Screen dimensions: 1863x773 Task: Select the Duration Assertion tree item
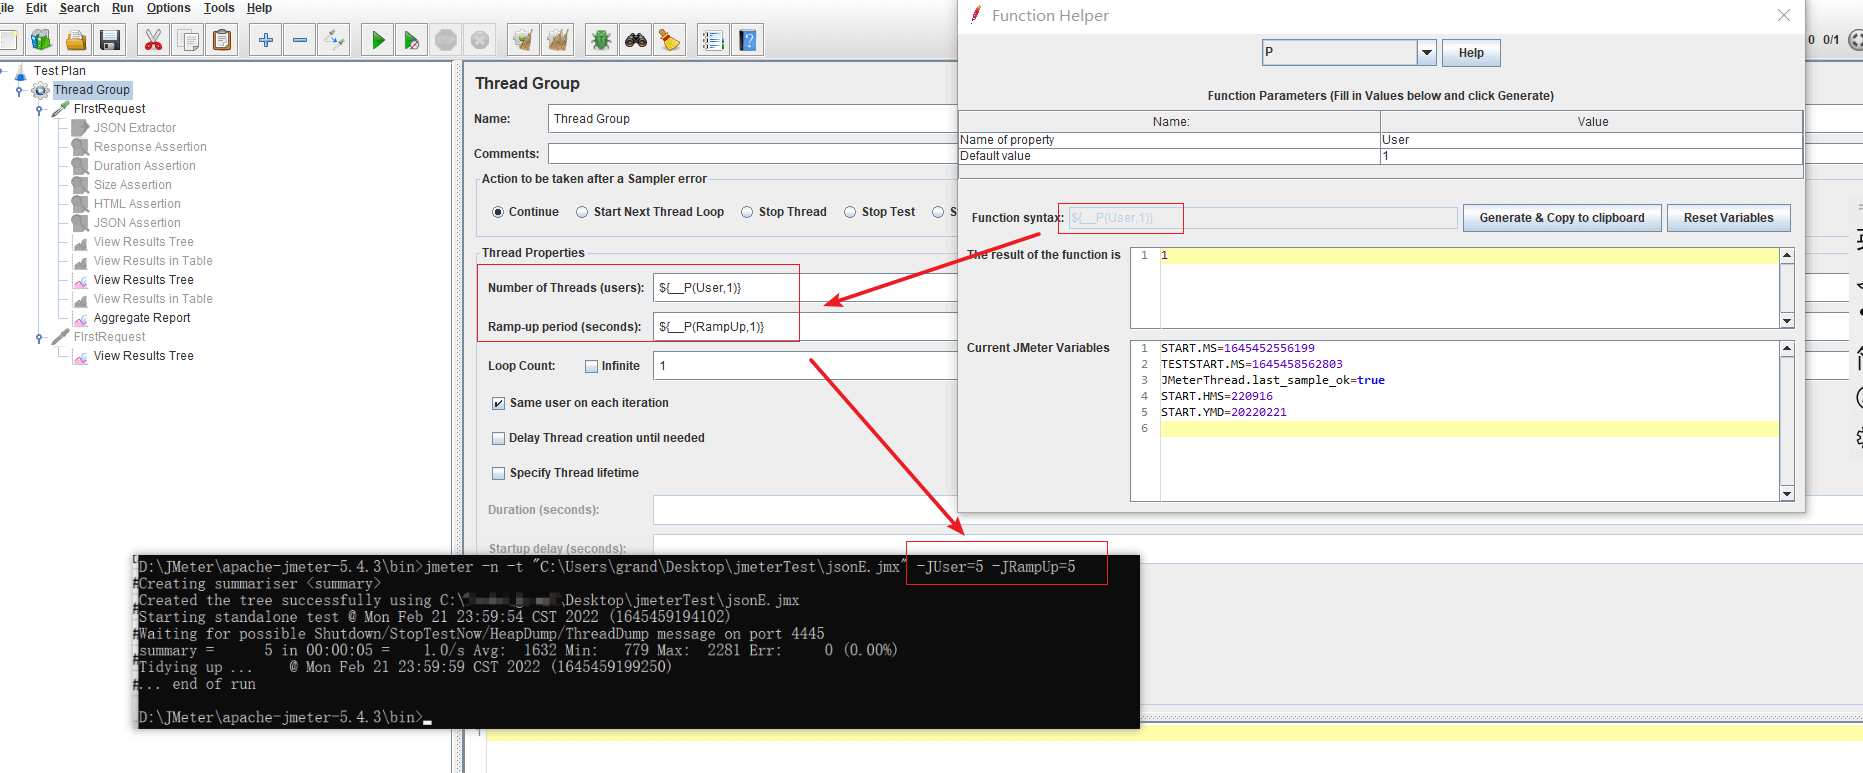(145, 166)
